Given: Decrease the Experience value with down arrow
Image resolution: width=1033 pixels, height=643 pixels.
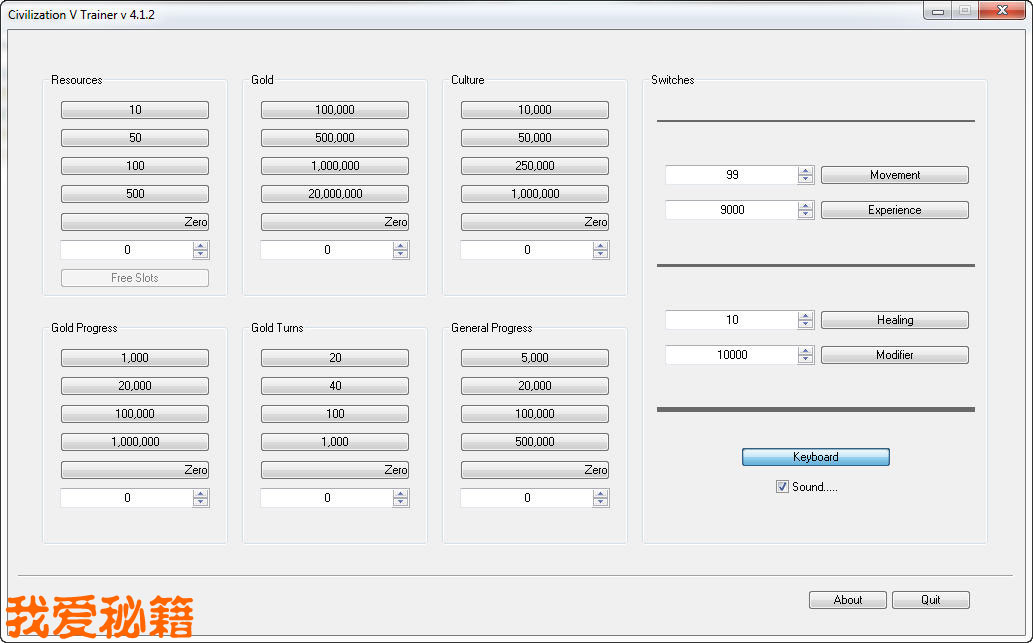Looking at the screenshot, I should point(806,215).
